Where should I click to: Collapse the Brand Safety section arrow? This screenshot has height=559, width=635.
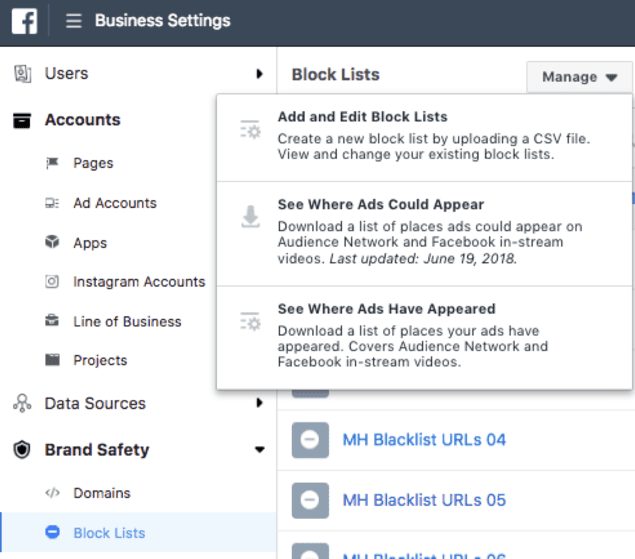click(259, 450)
